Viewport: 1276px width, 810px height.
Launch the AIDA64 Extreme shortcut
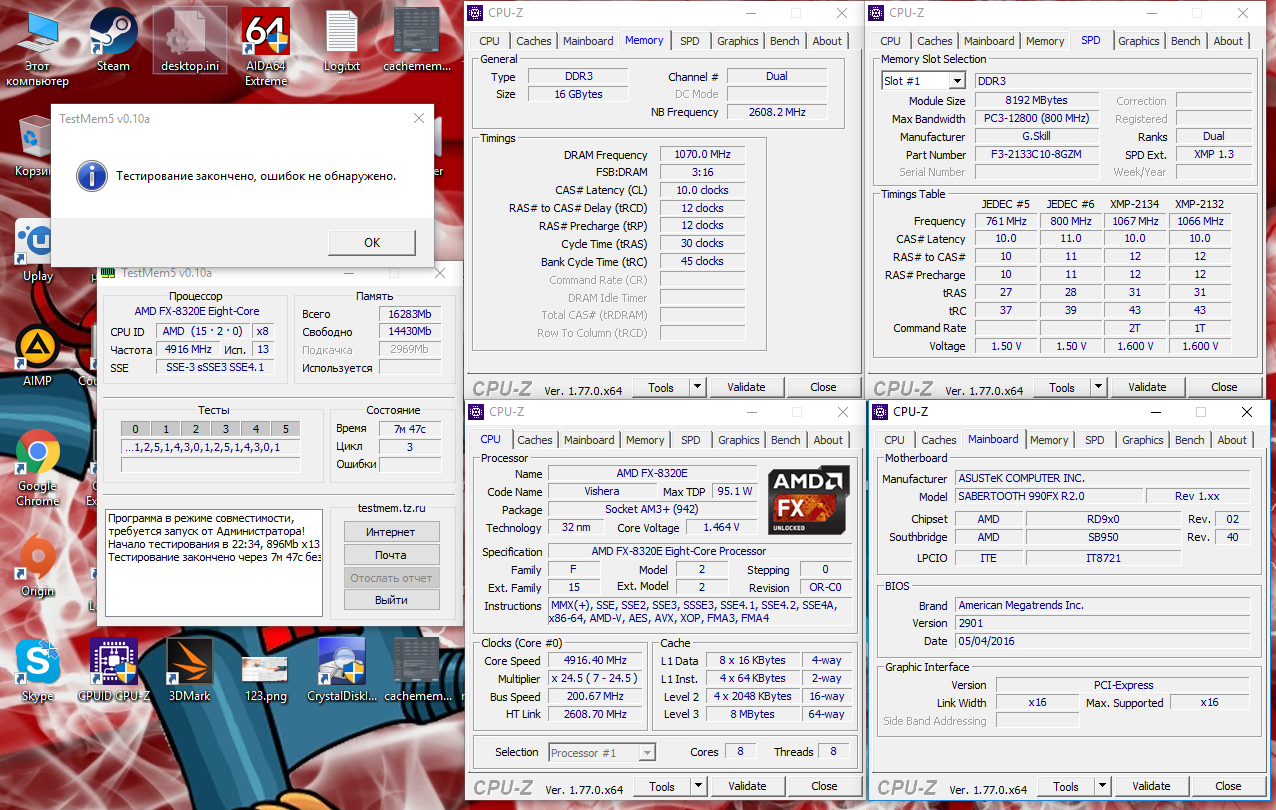pyautogui.click(x=266, y=47)
